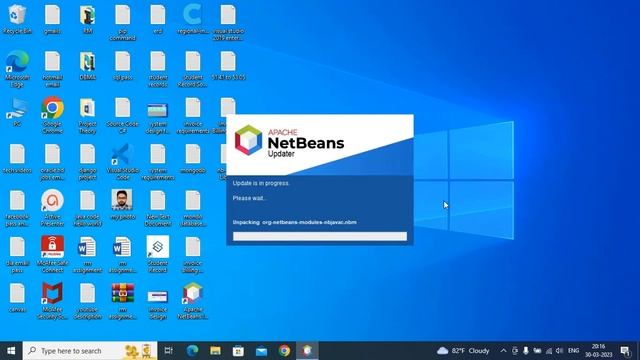Viewport: 640px width, 360px height.
Task: Open the McAfee Safe Connect shortcut
Action: [x=52, y=254]
